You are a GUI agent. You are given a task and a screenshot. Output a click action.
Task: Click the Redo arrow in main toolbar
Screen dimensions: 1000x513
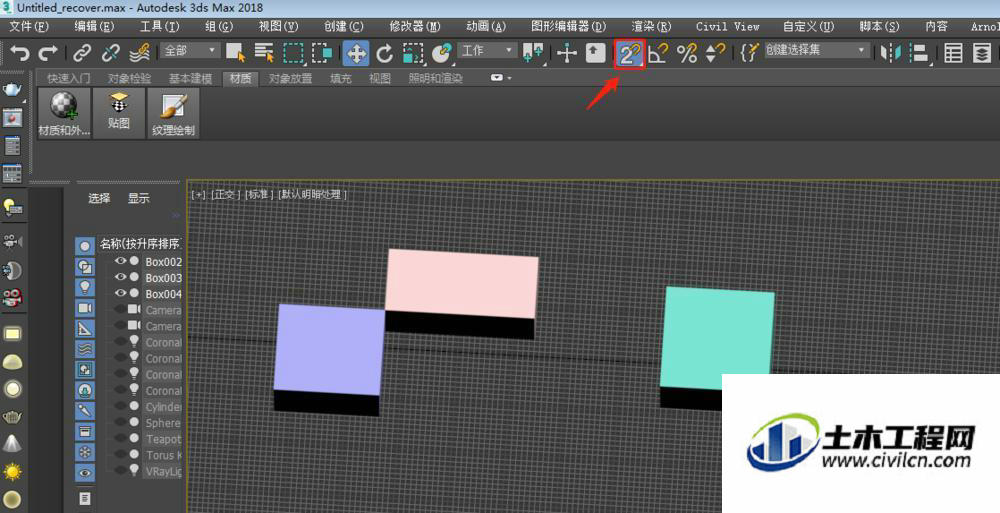(48, 53)
